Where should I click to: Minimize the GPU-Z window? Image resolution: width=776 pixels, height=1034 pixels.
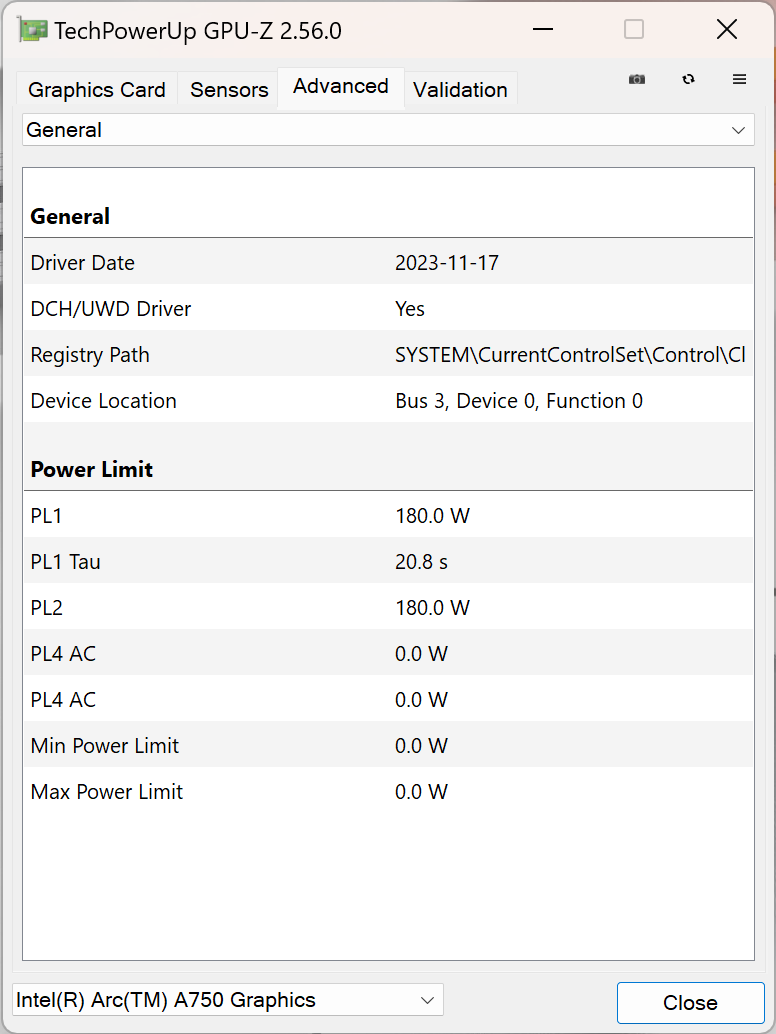pos(543,30)
